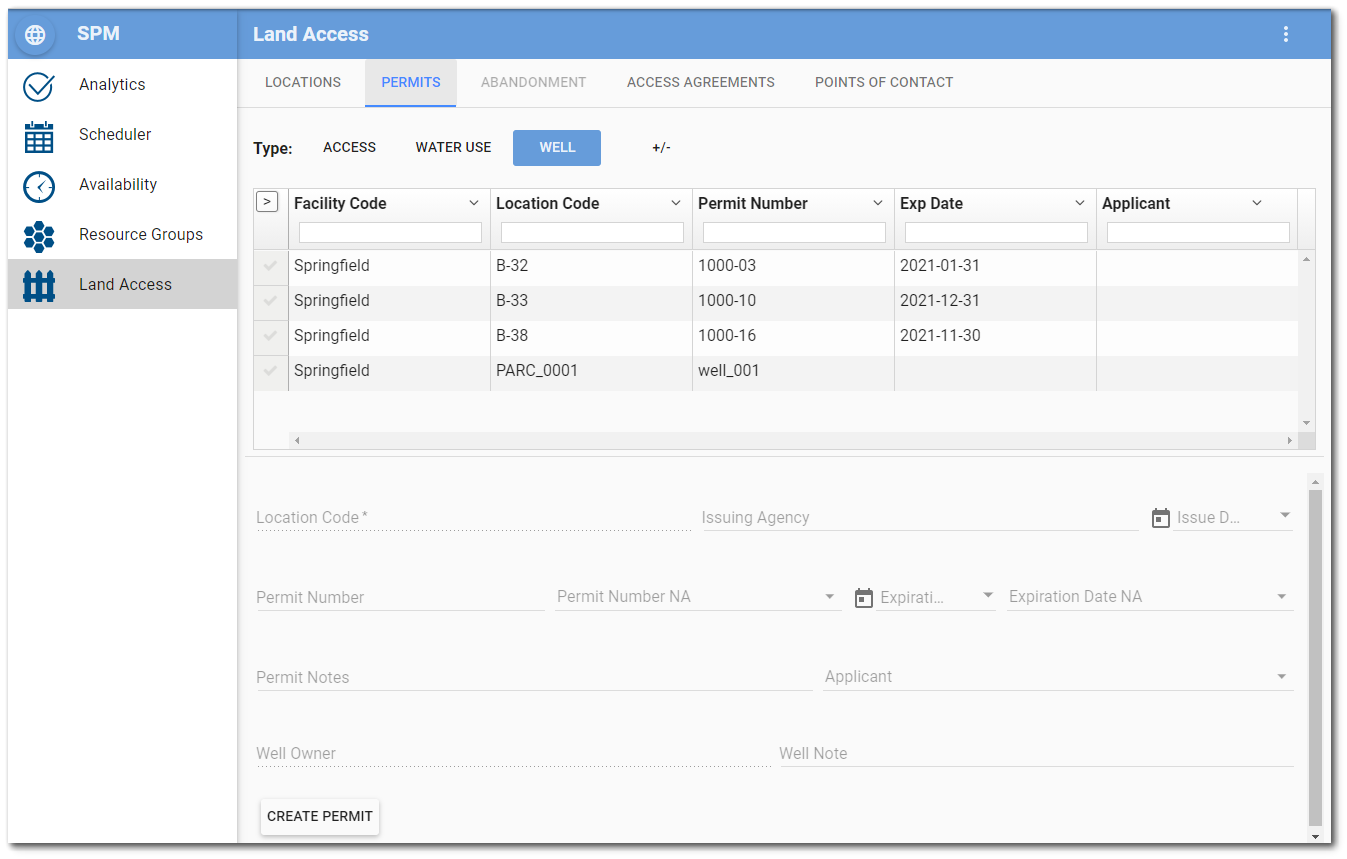This screenshot has width=1347, height=859.
Task: Select the well_001 permit cell
Action: (x=794, y=371)
